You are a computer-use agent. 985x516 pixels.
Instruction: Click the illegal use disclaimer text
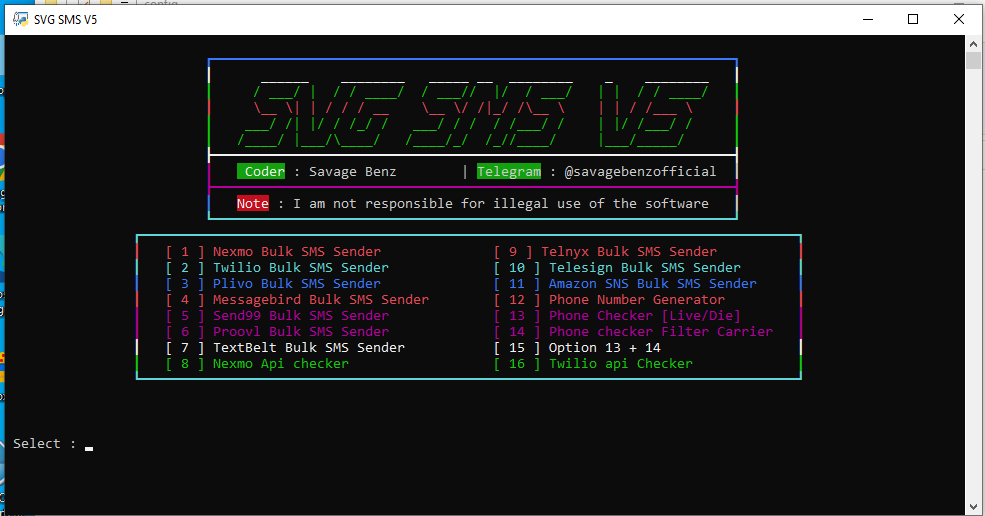point(500,204)
